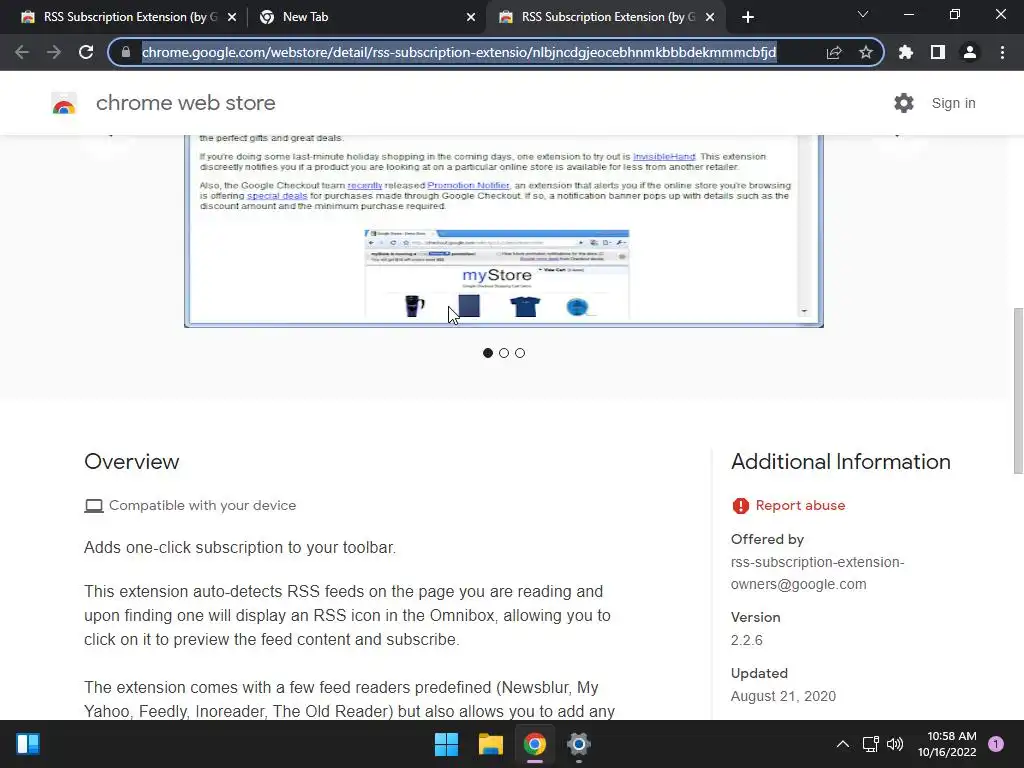Open Chrome three-dot menu
Screen dimensions: 1024x768
click(1002, 52)
